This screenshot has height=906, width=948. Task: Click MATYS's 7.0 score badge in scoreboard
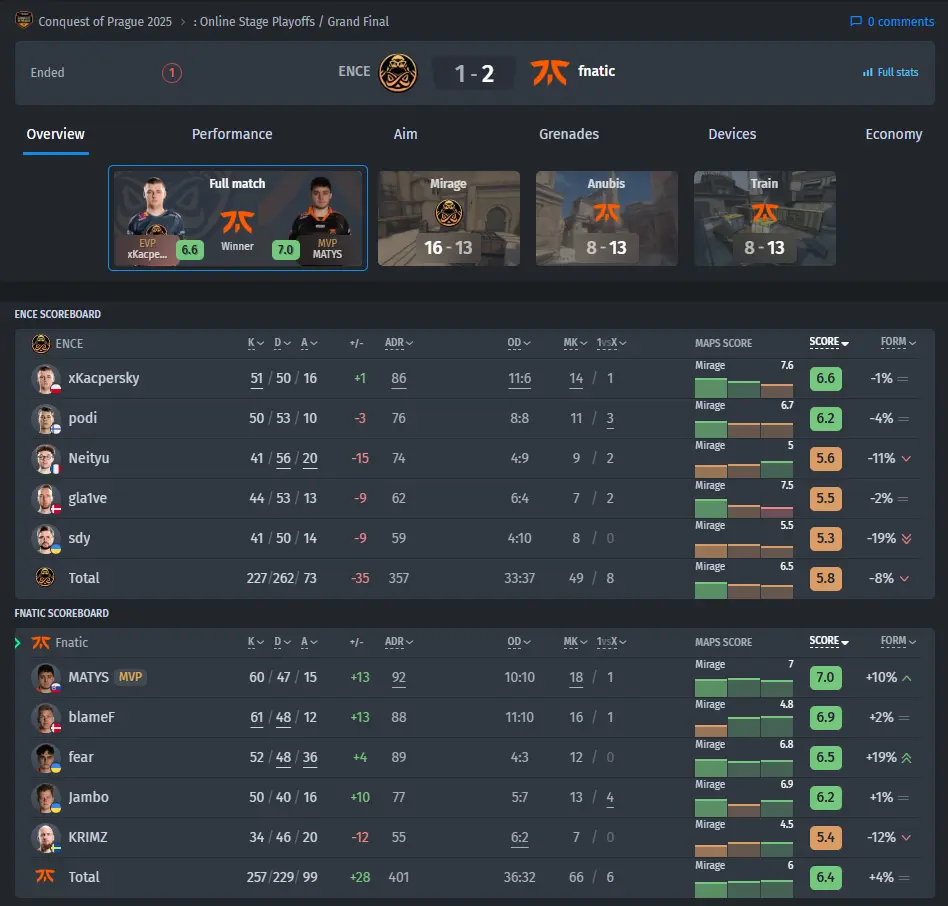[x=825, y=677]
